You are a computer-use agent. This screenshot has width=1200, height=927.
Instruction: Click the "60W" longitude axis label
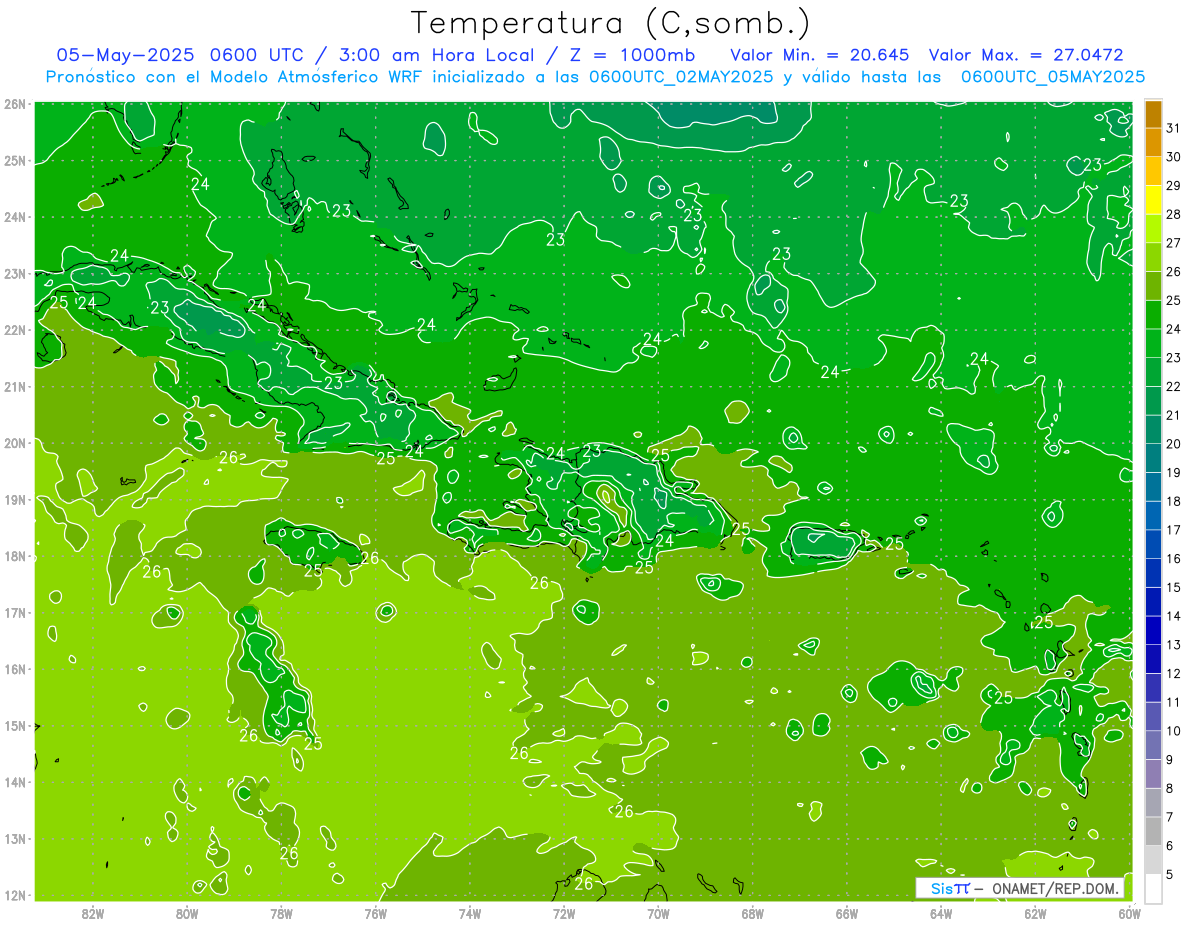click(x=1130, y=914)
